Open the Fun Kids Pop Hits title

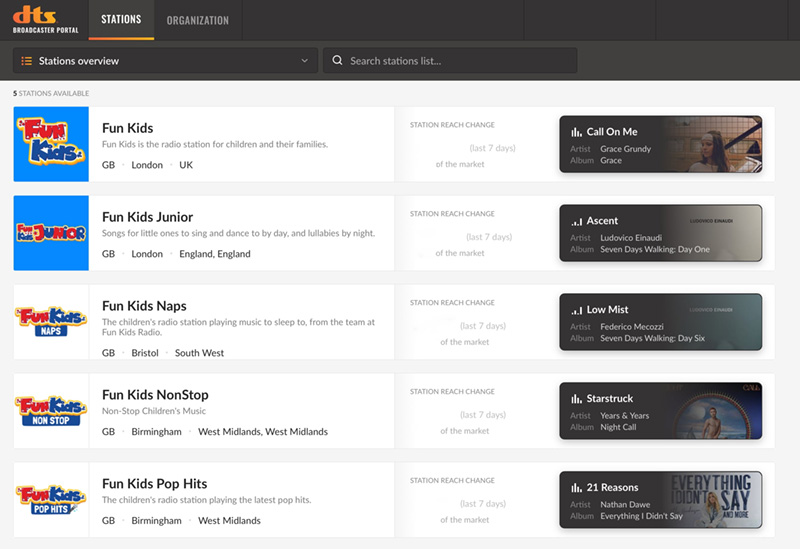pyautogui.click(x=155, y=484)
